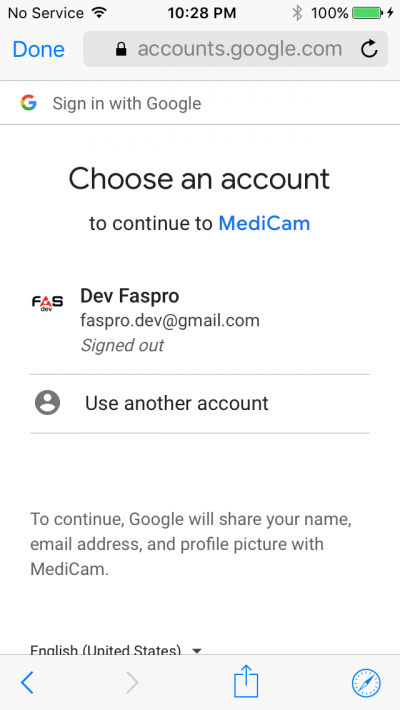Tap the Safari back arrow

pyautogui.click(x=27, y=682)
